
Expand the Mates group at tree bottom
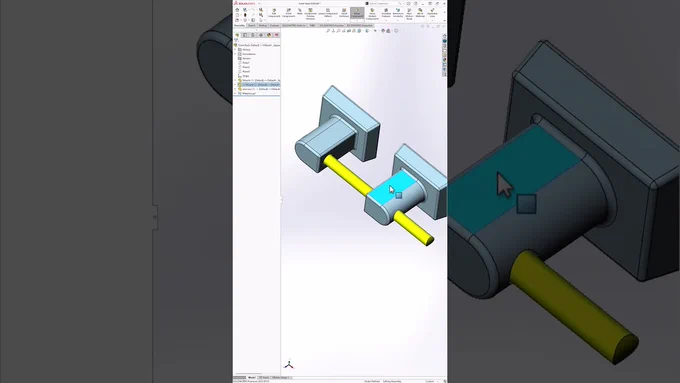235,94
